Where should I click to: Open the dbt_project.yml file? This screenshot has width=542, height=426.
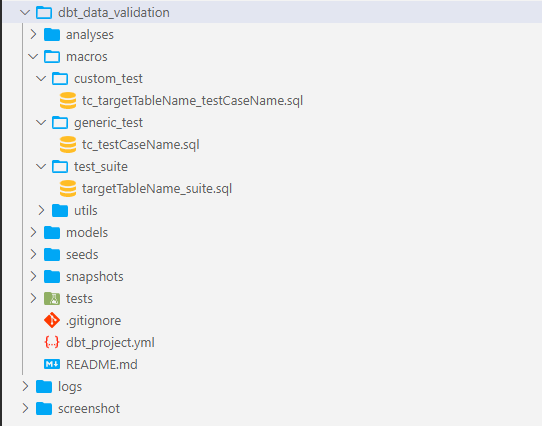pos(110,343)
